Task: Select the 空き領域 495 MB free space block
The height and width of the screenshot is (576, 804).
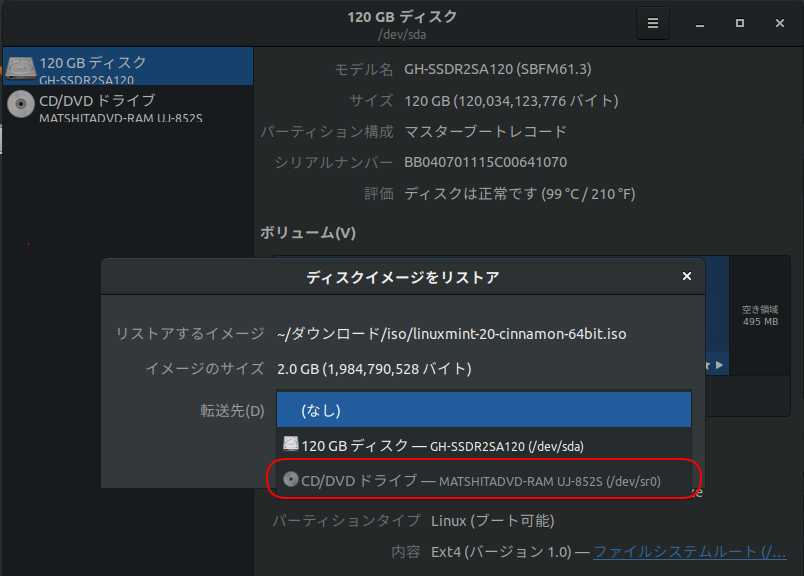Action: 760,315
